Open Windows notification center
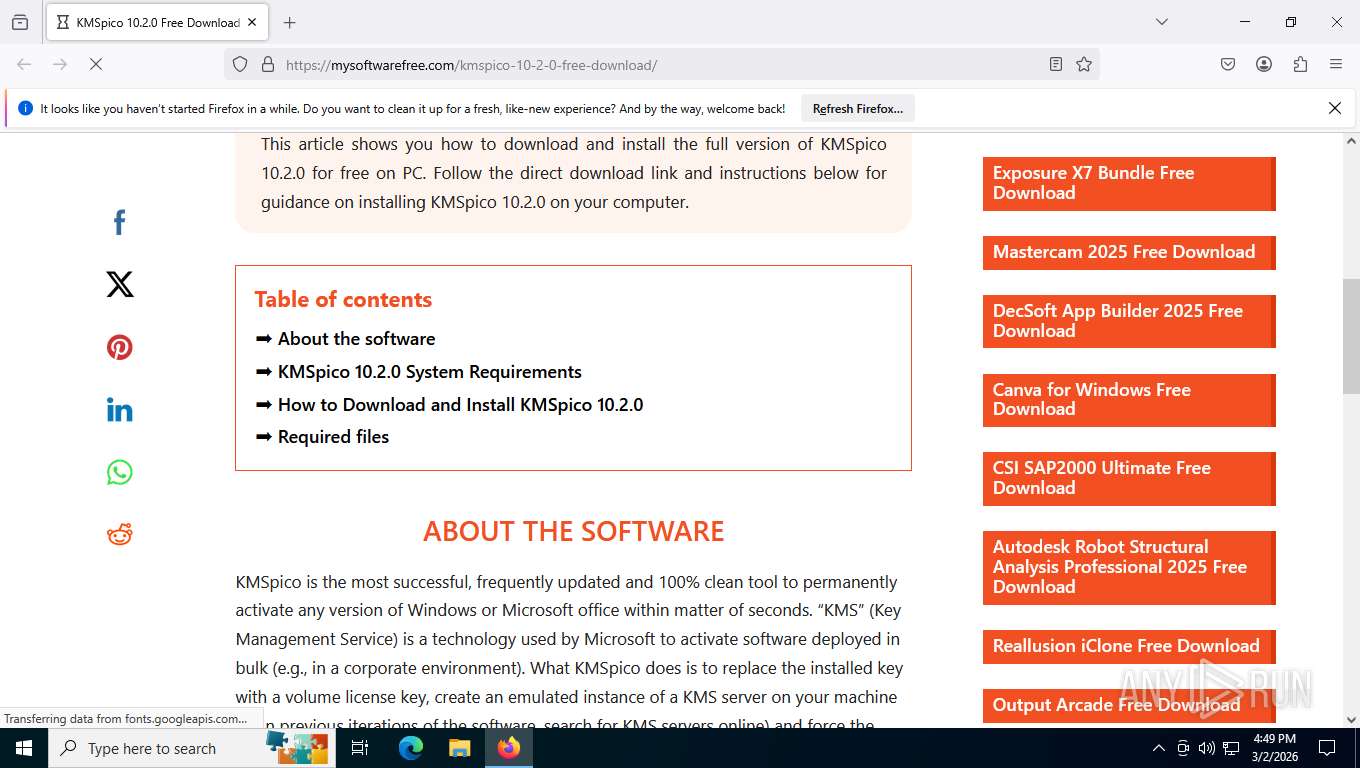The height and width of the screenshot is (768, 1360). [1327, 748]
